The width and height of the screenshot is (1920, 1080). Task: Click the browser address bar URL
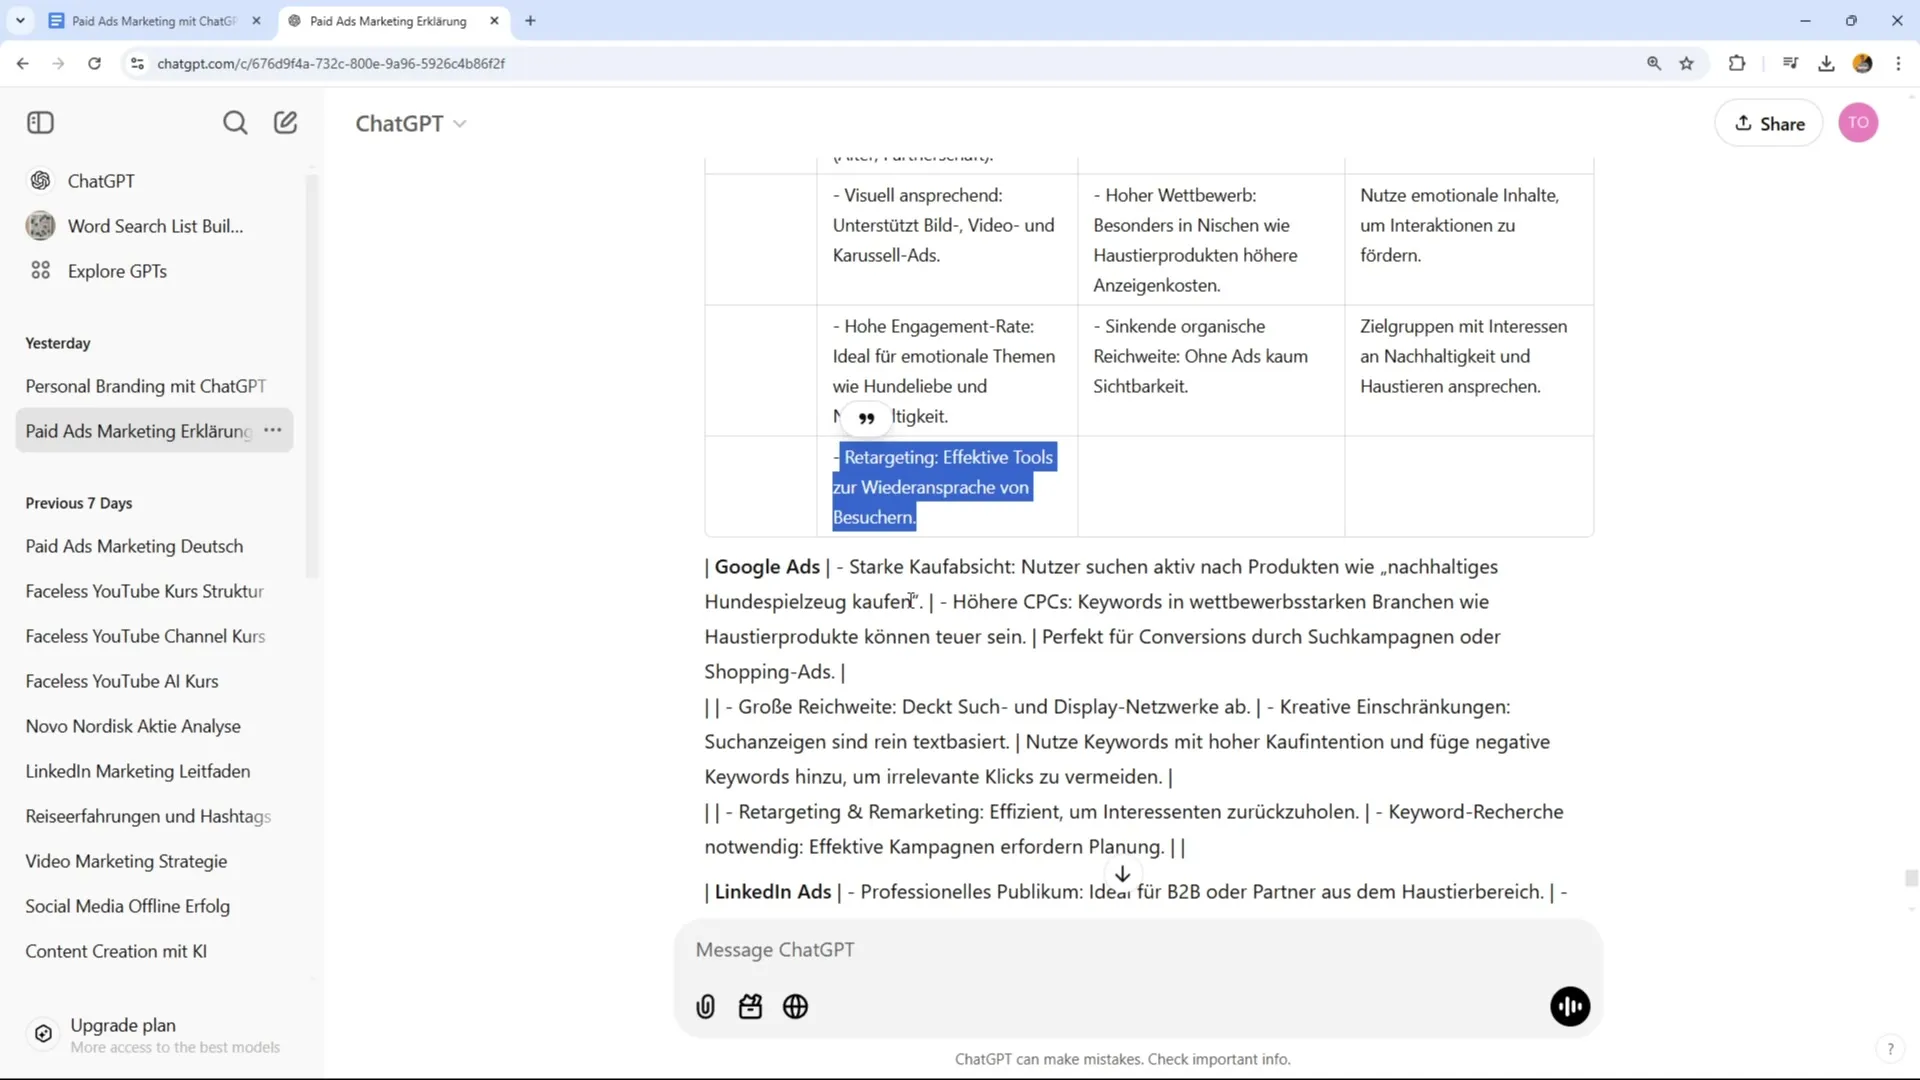coord(331,63)
